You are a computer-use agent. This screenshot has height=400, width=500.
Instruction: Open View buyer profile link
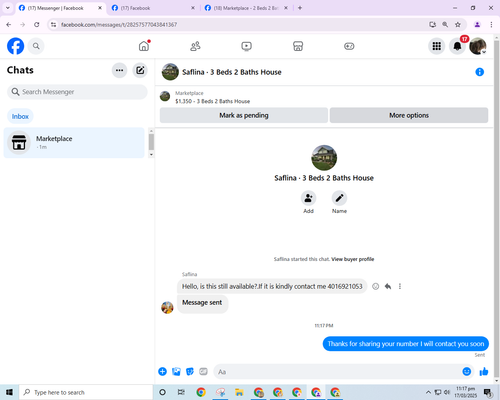tap(353, 259)
